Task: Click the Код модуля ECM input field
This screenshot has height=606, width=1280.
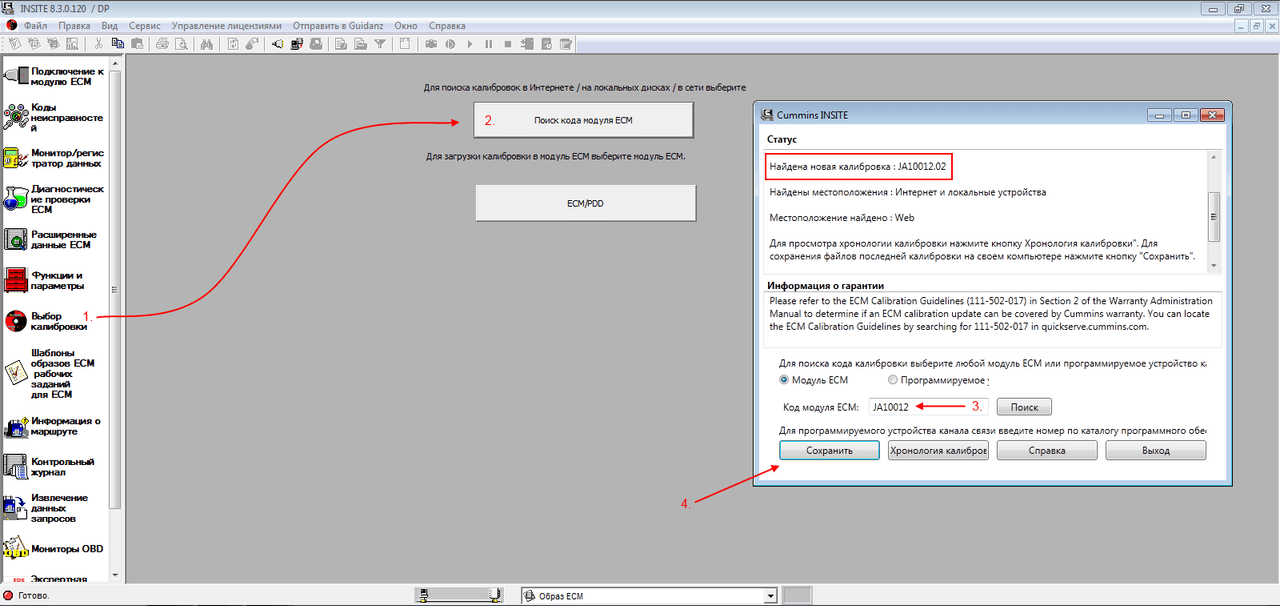Action: 928,407
